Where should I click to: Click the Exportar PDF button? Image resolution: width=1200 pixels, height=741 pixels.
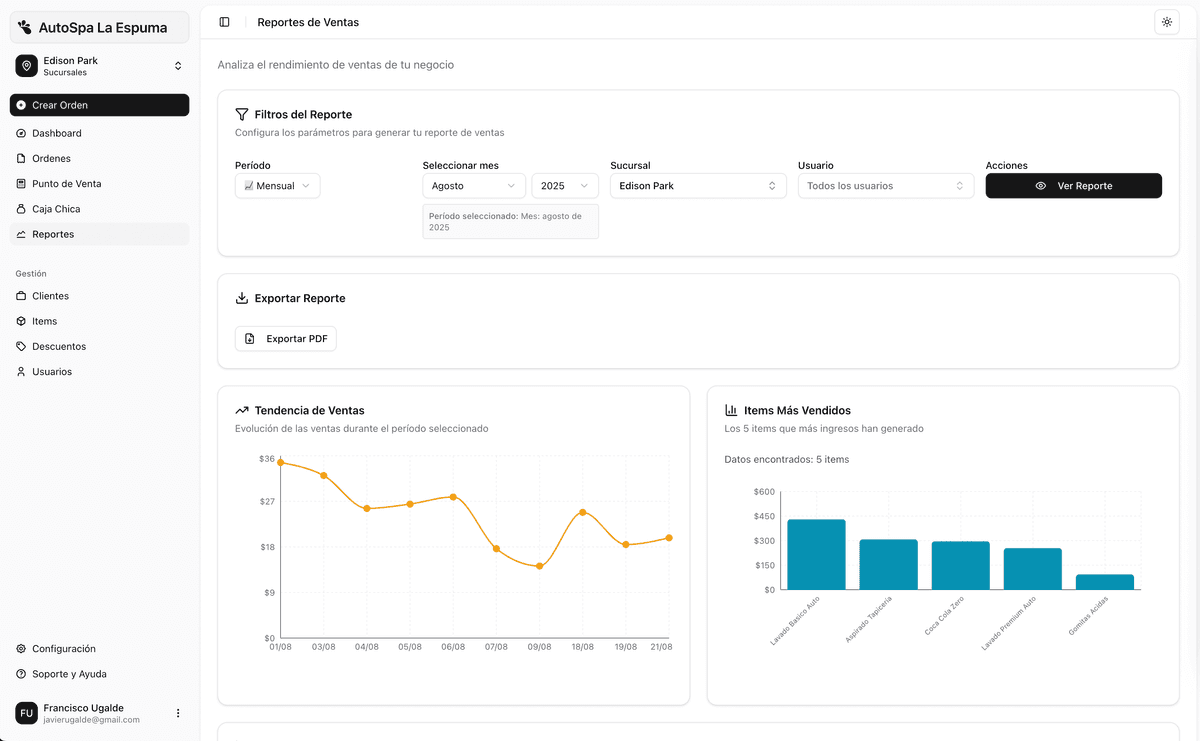click(x=286, y=339)
